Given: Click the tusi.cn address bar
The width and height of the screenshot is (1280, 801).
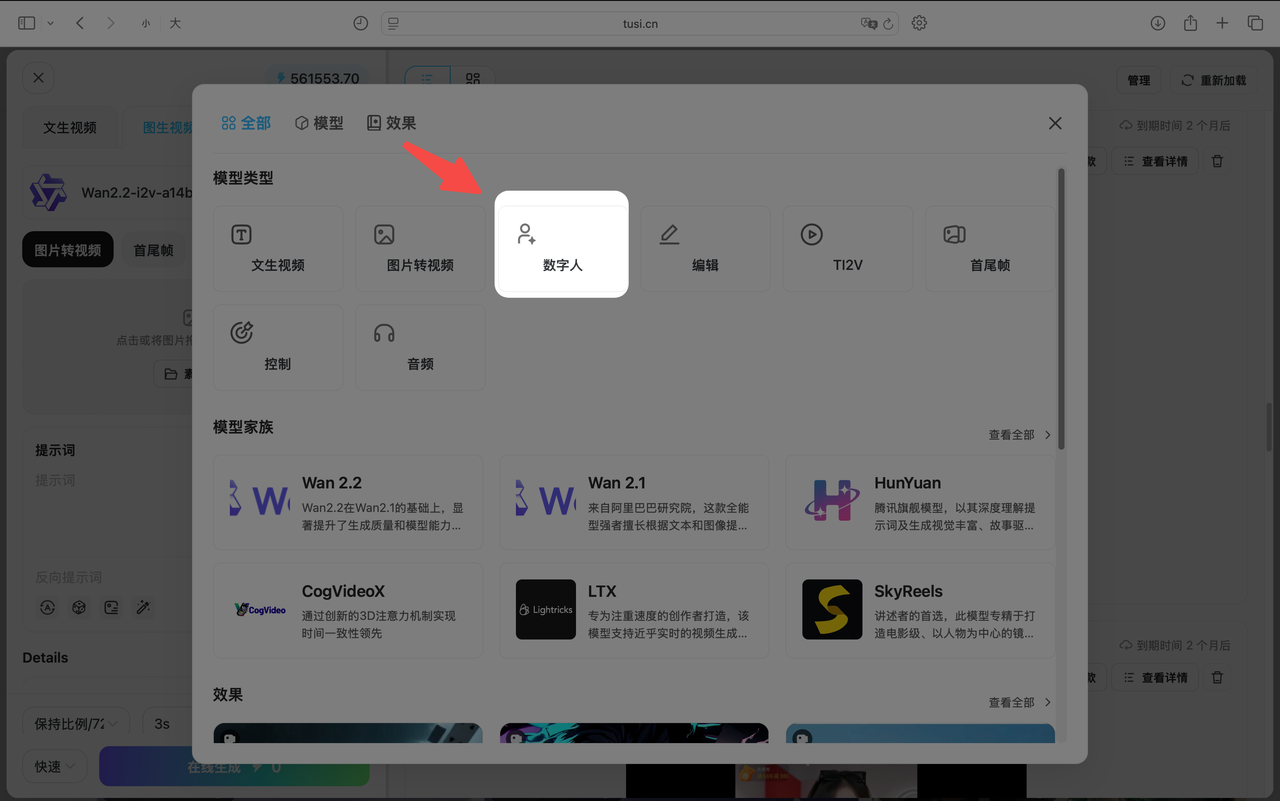Looking at the screenshot, I should tap(640, 23).
